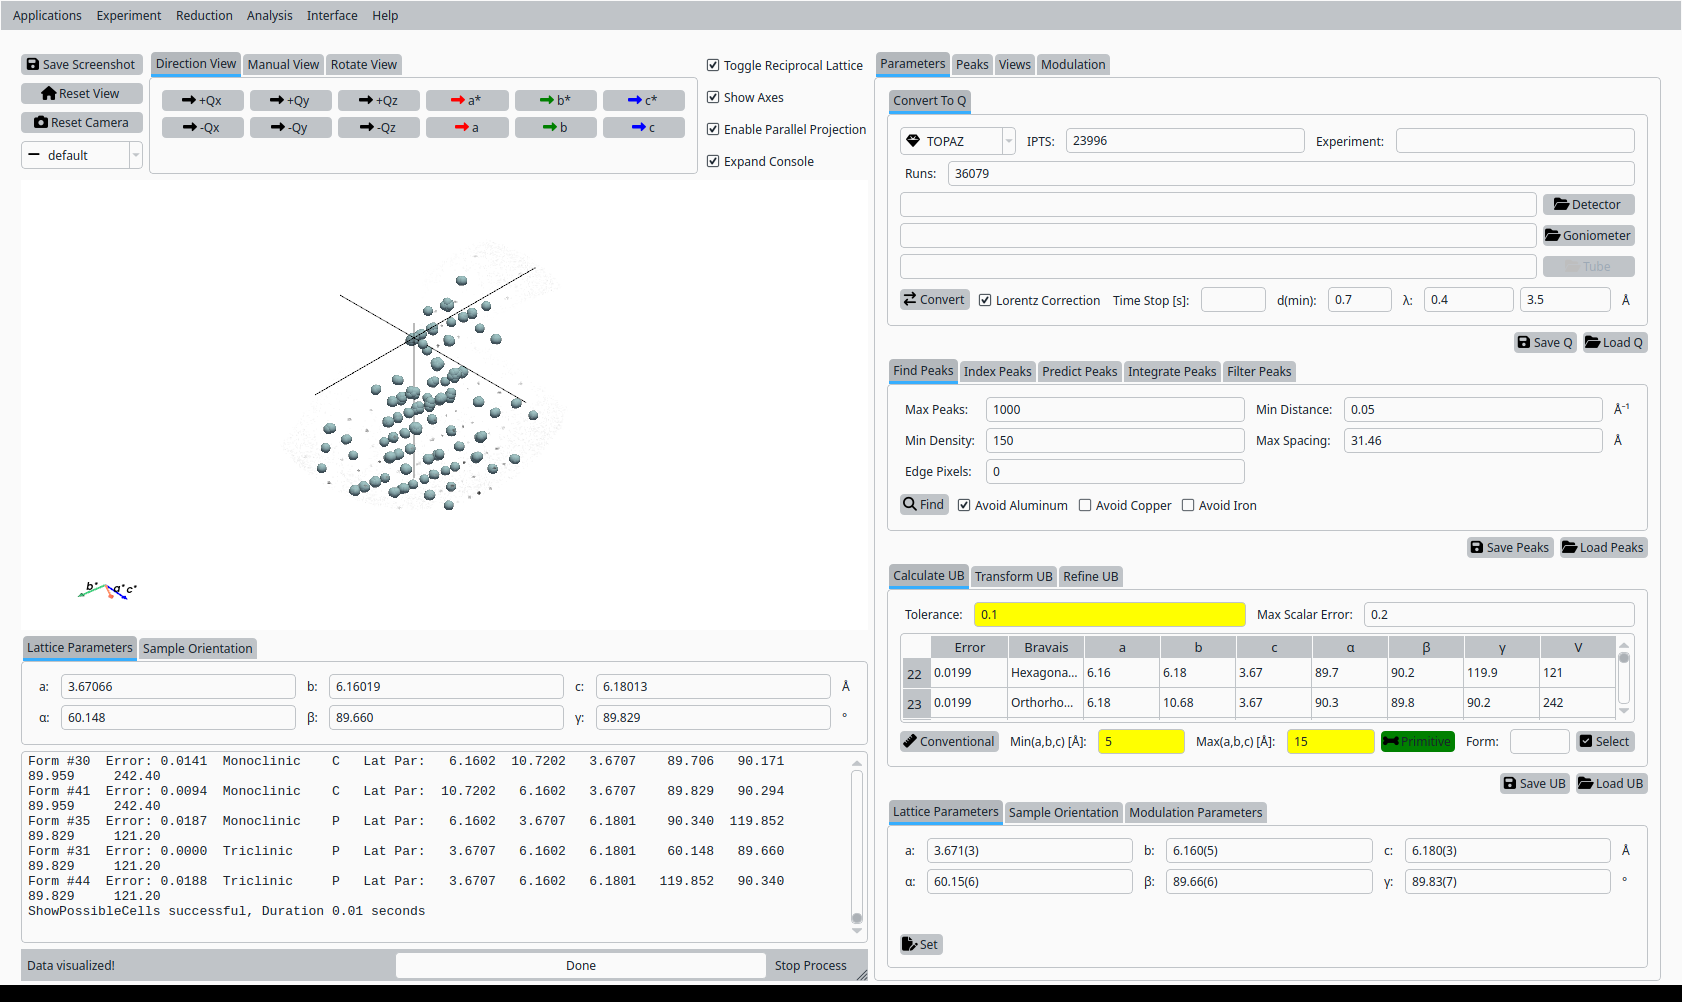Uncheck the Lorentz Correction option
Image resolution: width=1682 pixels, height=1002 pixels.
point(985,301)
